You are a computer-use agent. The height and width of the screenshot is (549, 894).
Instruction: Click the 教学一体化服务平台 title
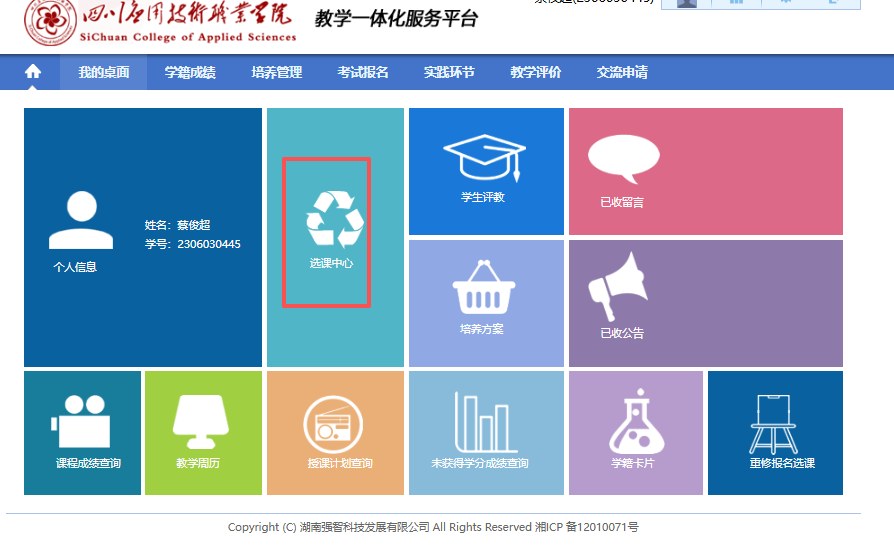point(396,19)
